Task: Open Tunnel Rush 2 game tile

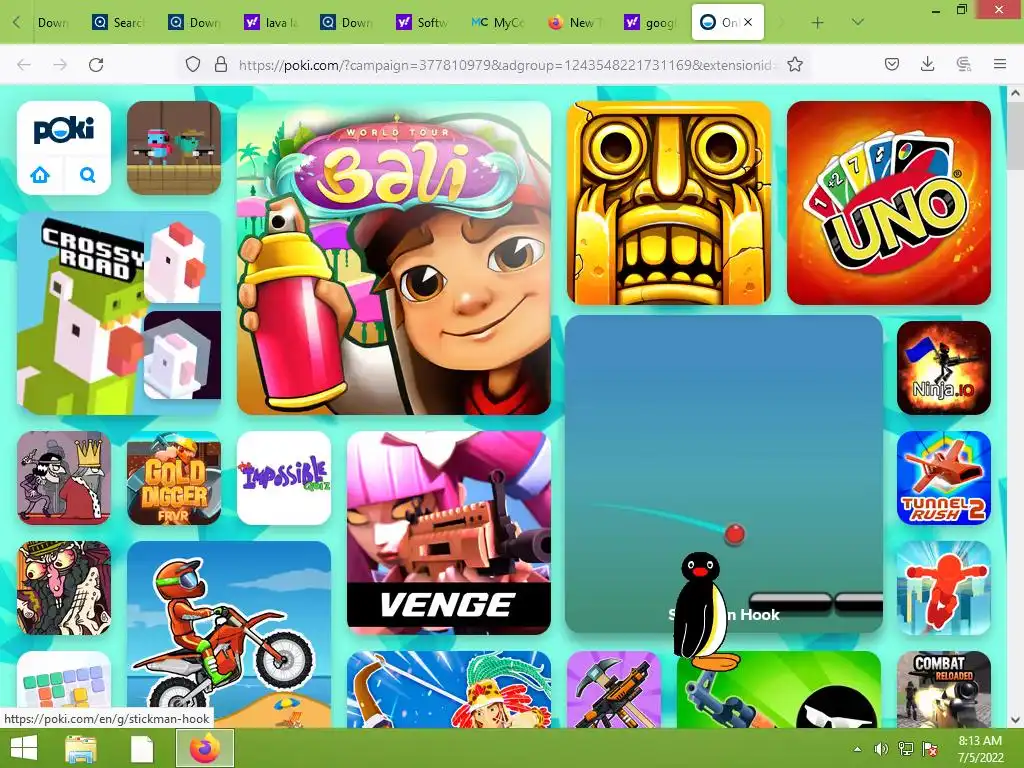Action: pyautogui.click(x=944, y=477)
